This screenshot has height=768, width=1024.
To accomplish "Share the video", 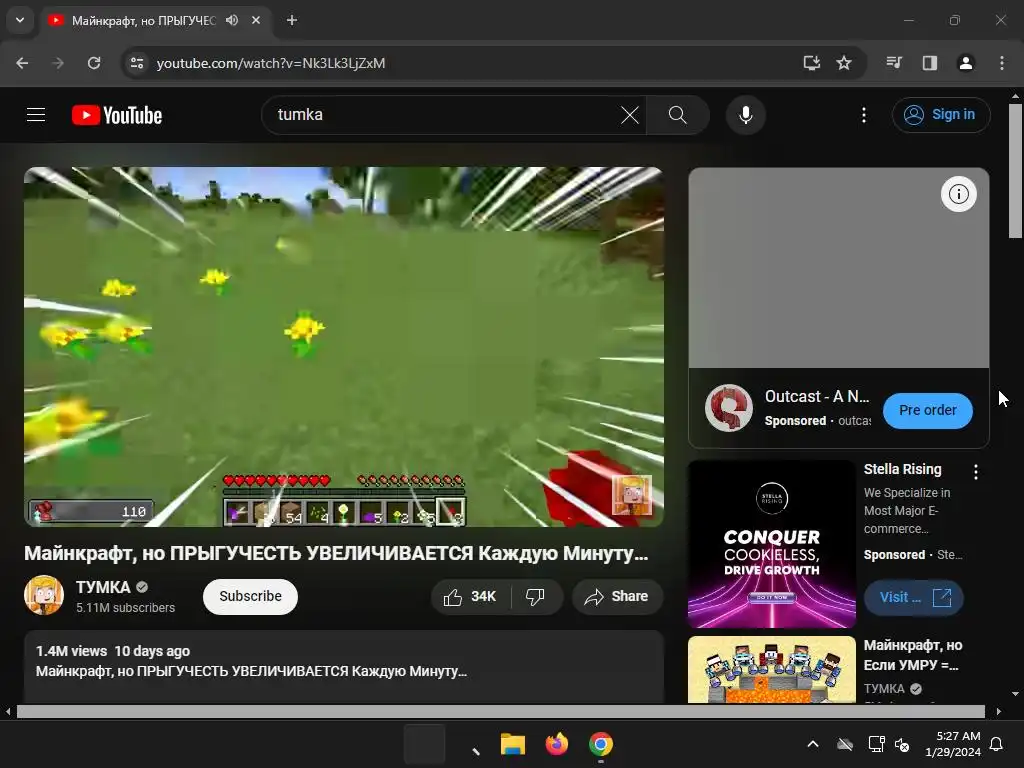I will (x=617, y=597).
